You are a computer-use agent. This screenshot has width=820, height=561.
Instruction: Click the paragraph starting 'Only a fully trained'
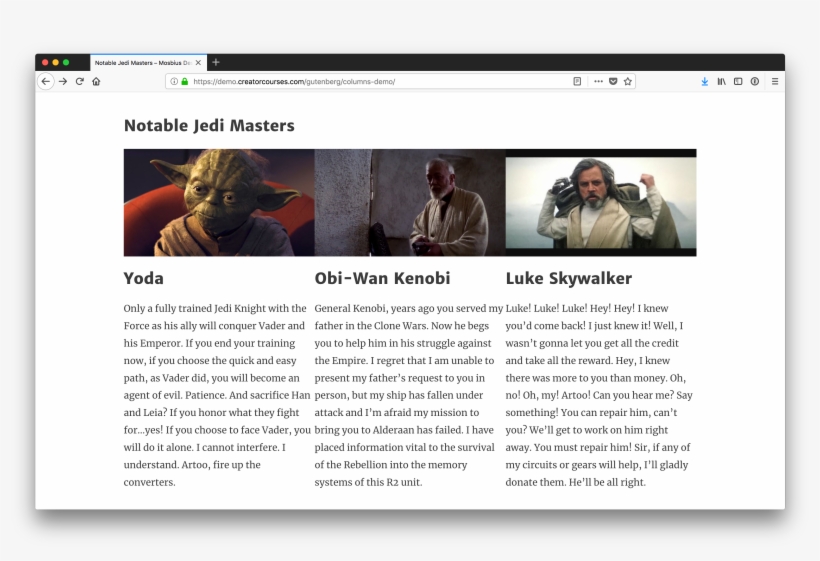218,395
